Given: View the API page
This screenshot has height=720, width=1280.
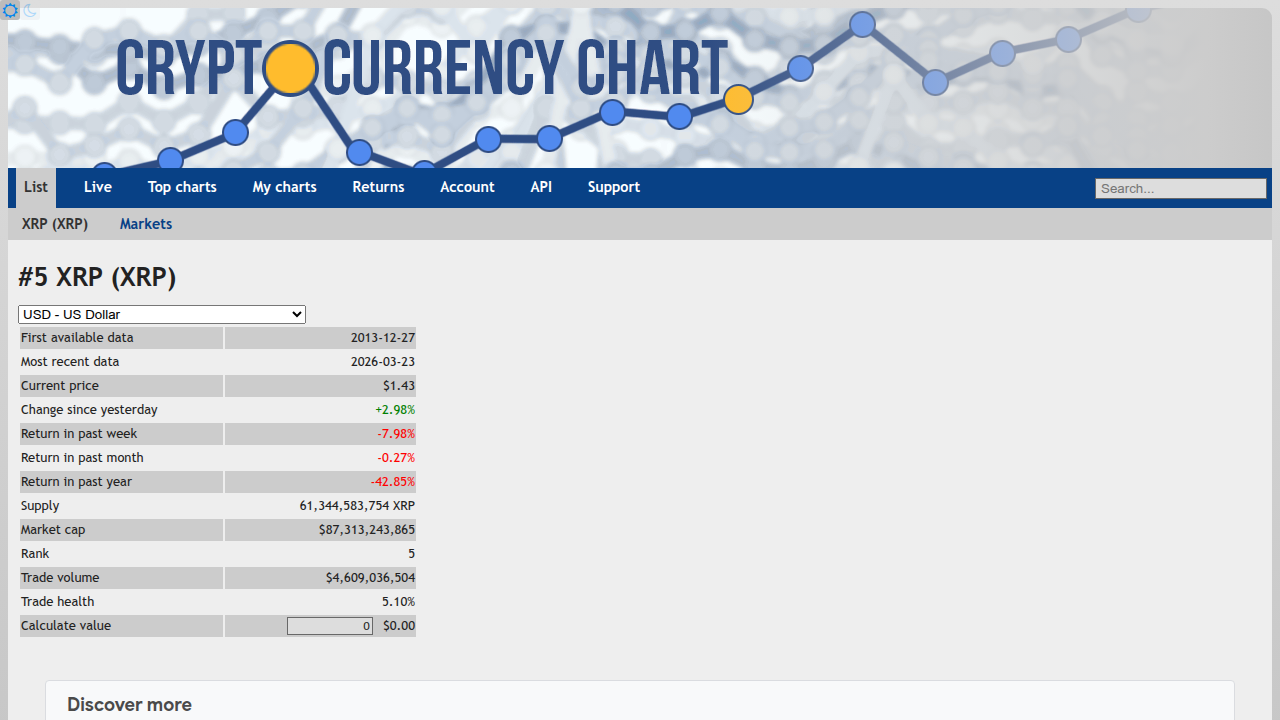Looking at the screenshot, I should [x=541, y=187].
